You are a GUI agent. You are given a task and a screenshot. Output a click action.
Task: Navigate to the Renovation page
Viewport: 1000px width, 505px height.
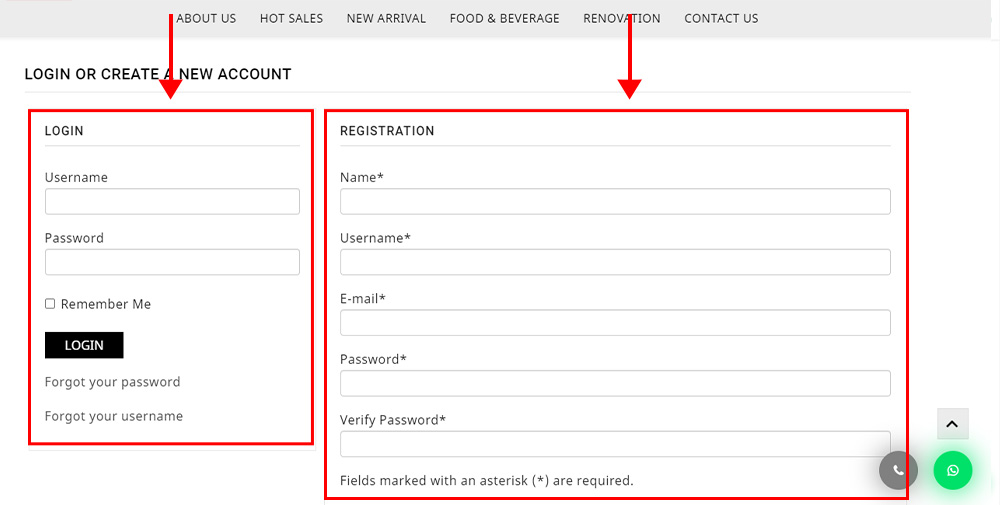(622, 18)
